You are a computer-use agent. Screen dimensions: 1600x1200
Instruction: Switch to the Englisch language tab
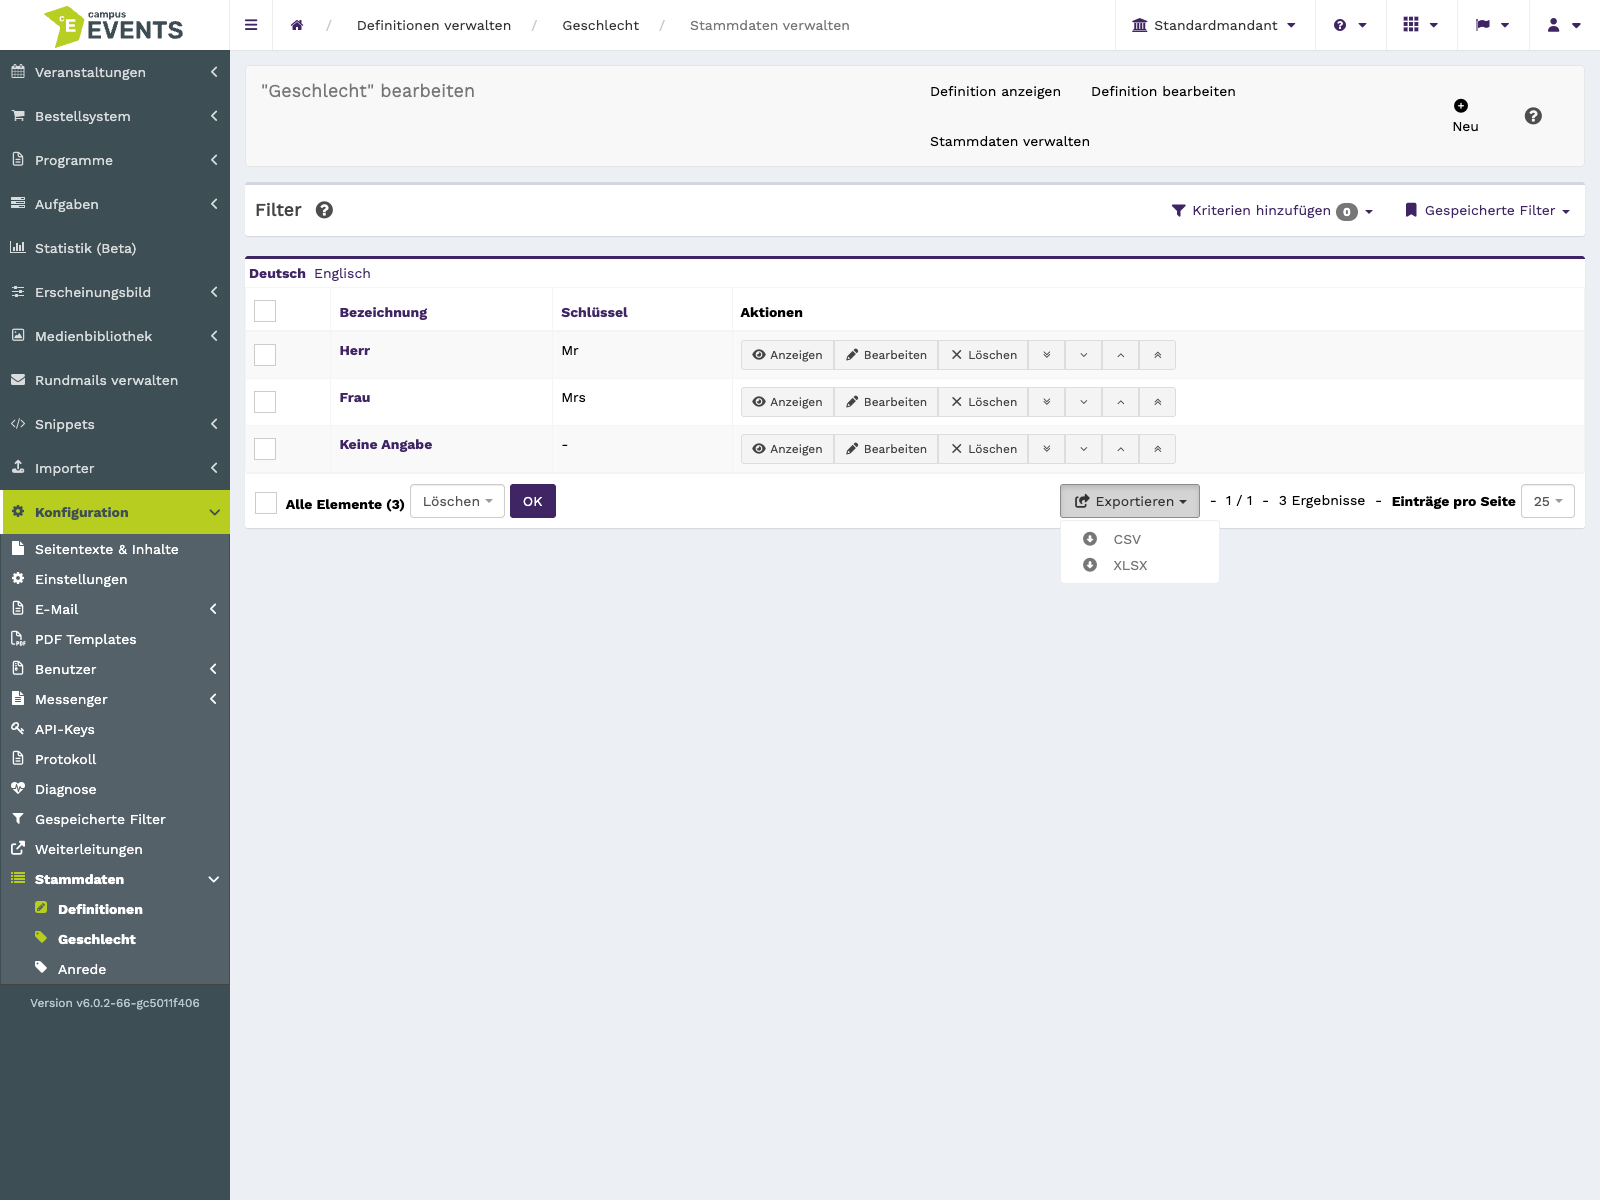342,273
